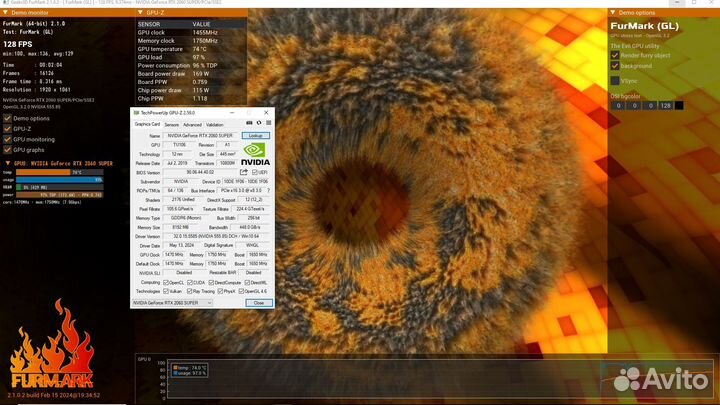Collapse GPU0 NVIDIA GeForce RTX 2060 SUPER section
The image size is (720, 405).
pos(8,163)
